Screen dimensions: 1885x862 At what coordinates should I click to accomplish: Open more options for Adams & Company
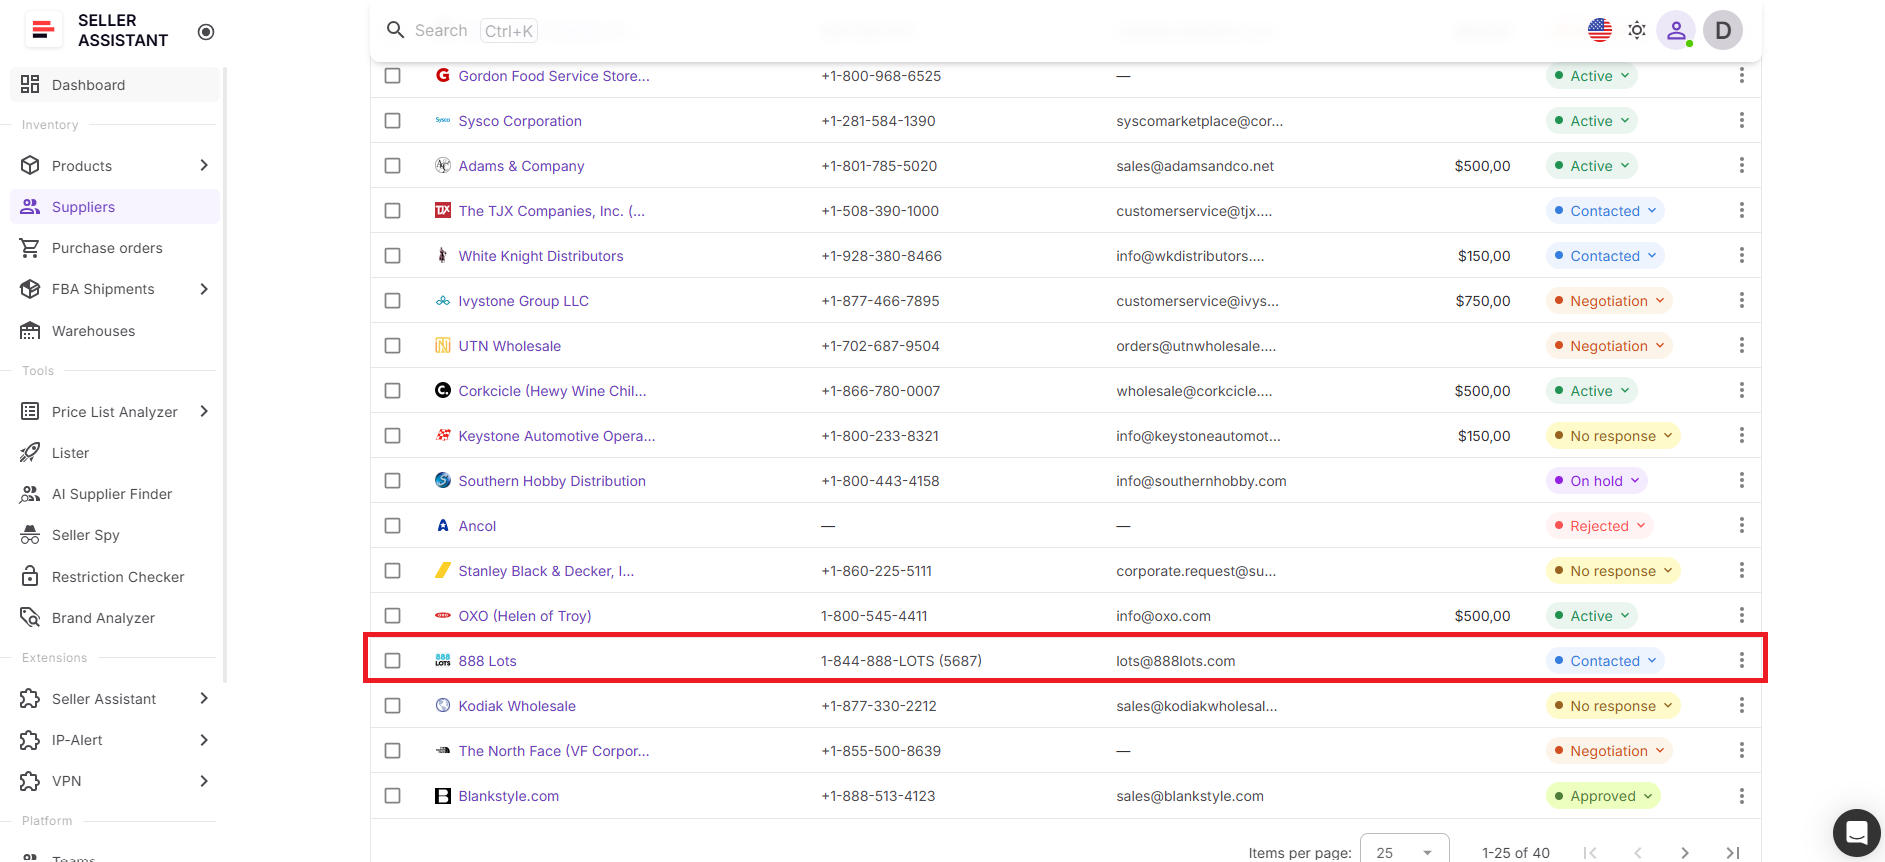pyautogui.click(x=1741, y=166)
